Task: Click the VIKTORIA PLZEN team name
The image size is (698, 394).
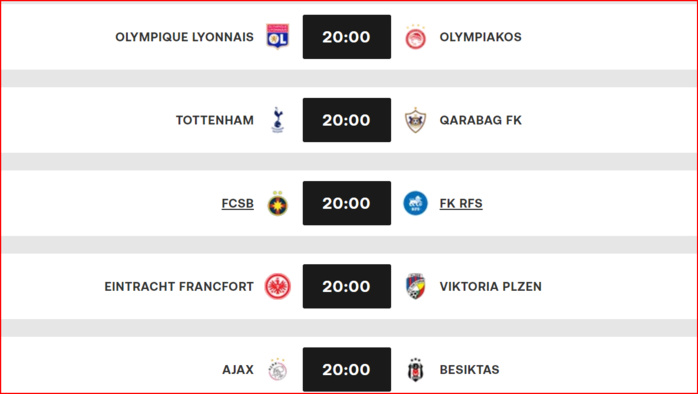Action: click(491, 286)
